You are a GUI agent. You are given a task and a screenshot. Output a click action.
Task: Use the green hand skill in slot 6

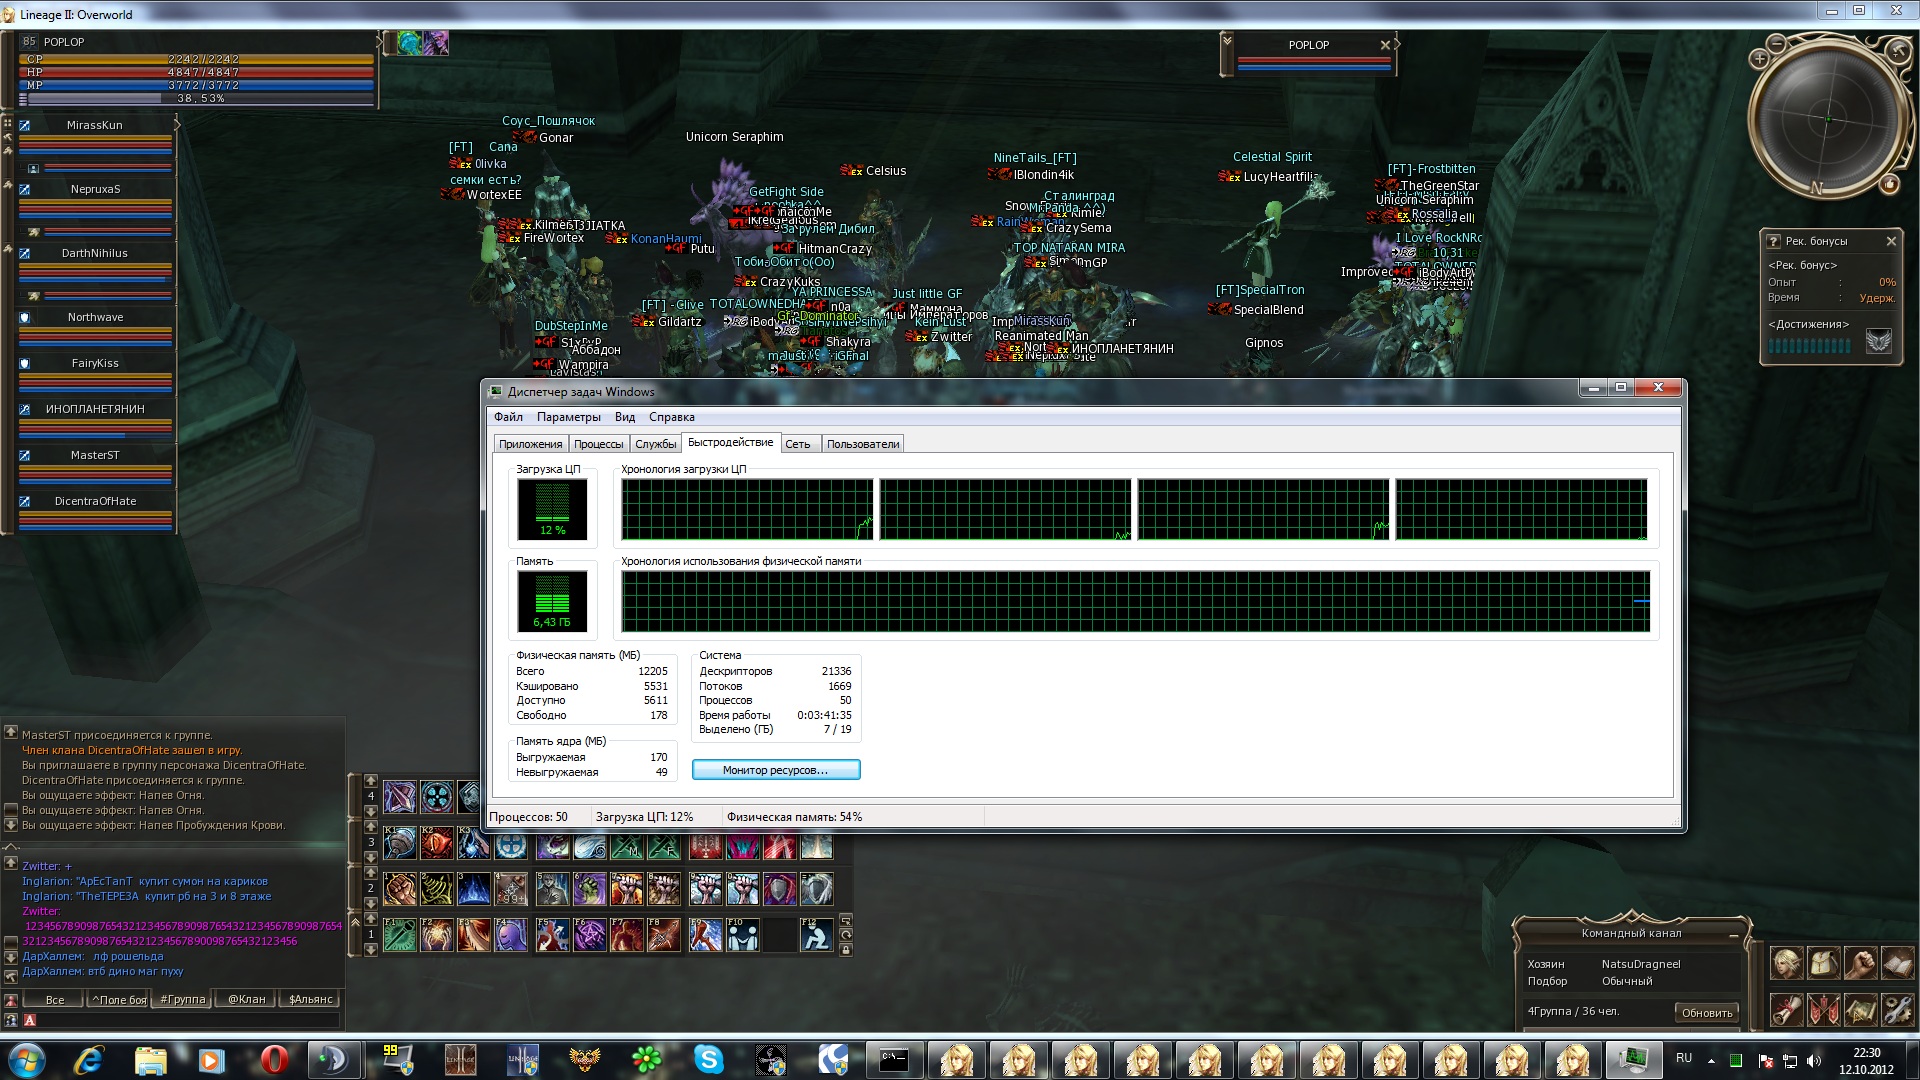590,888
